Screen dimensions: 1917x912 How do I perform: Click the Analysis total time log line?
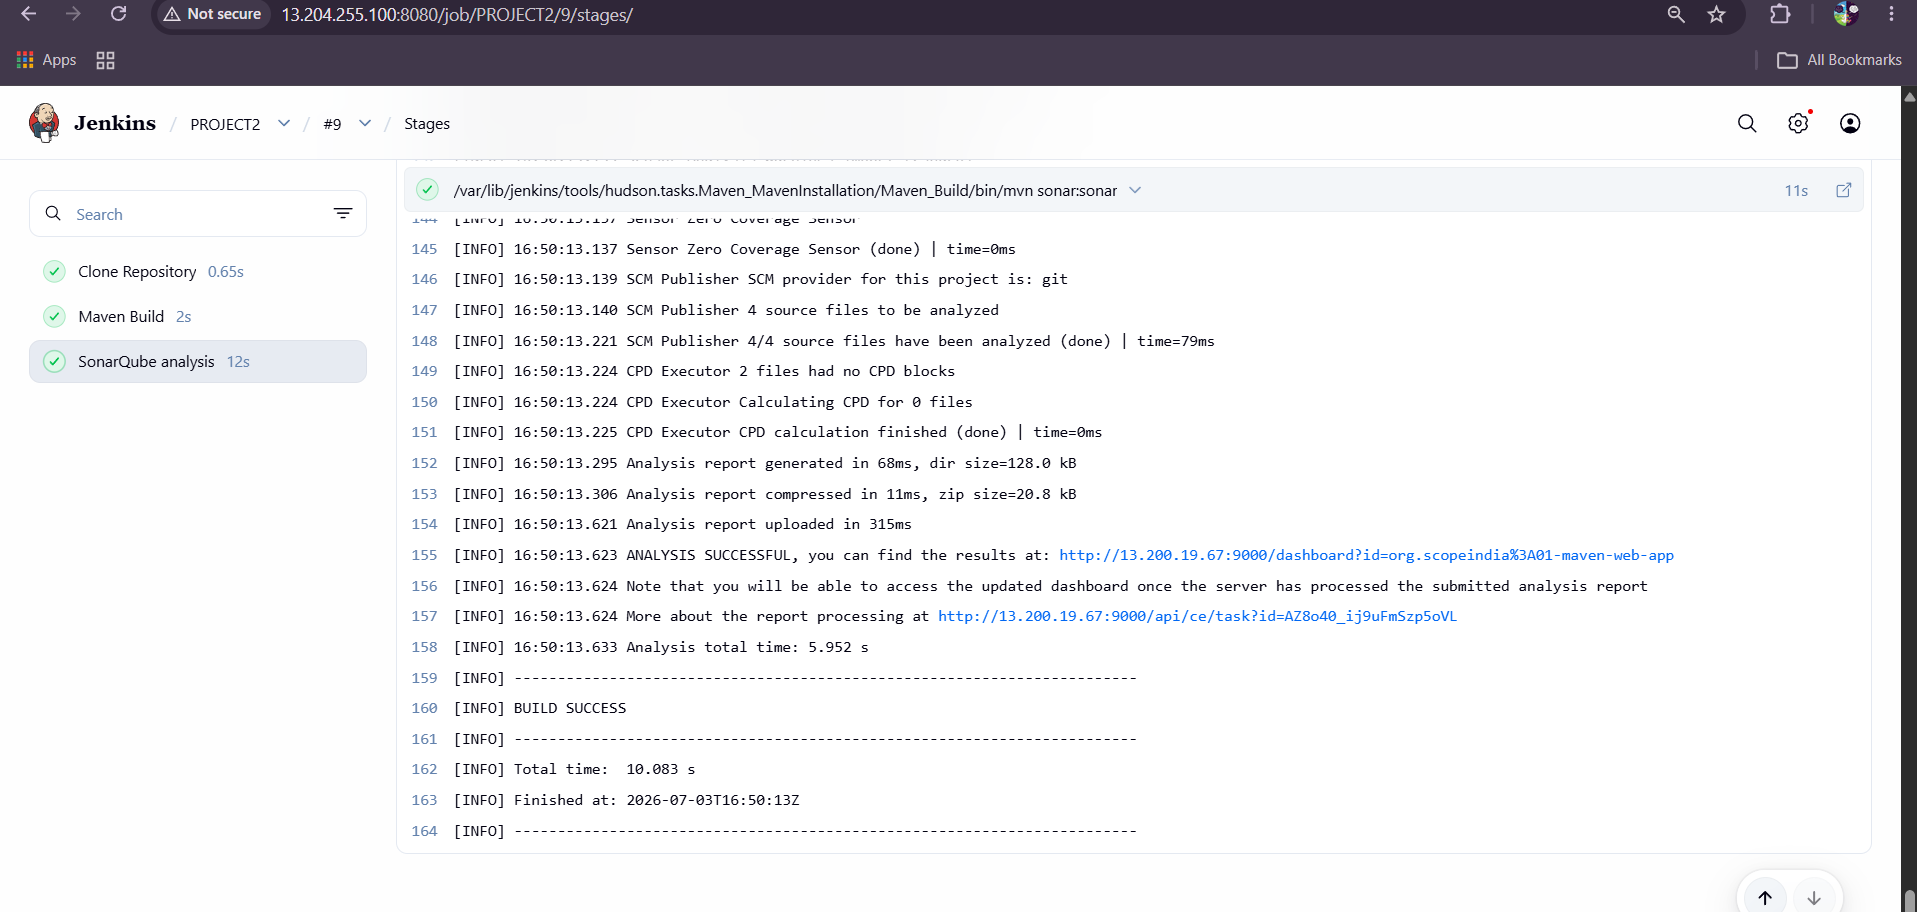(x=661, y=647)
